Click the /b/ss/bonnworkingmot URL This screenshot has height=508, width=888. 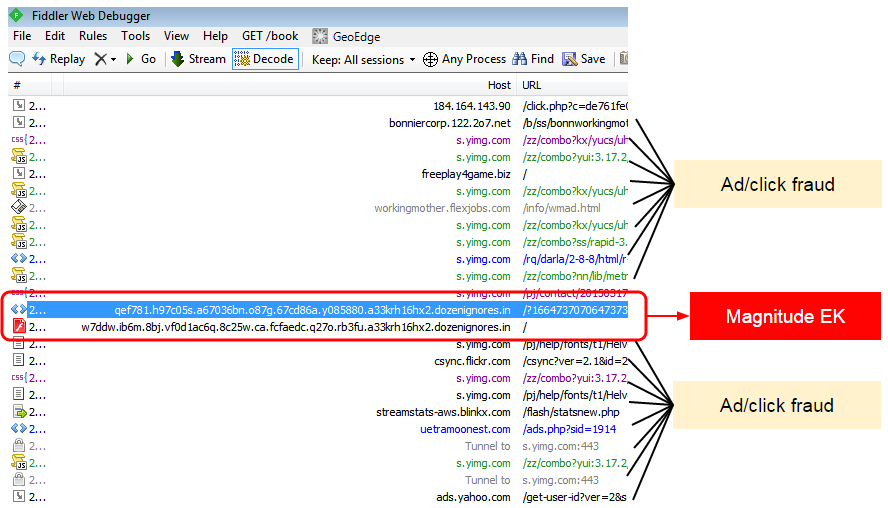pyautogui.click(x=574, y=123)
